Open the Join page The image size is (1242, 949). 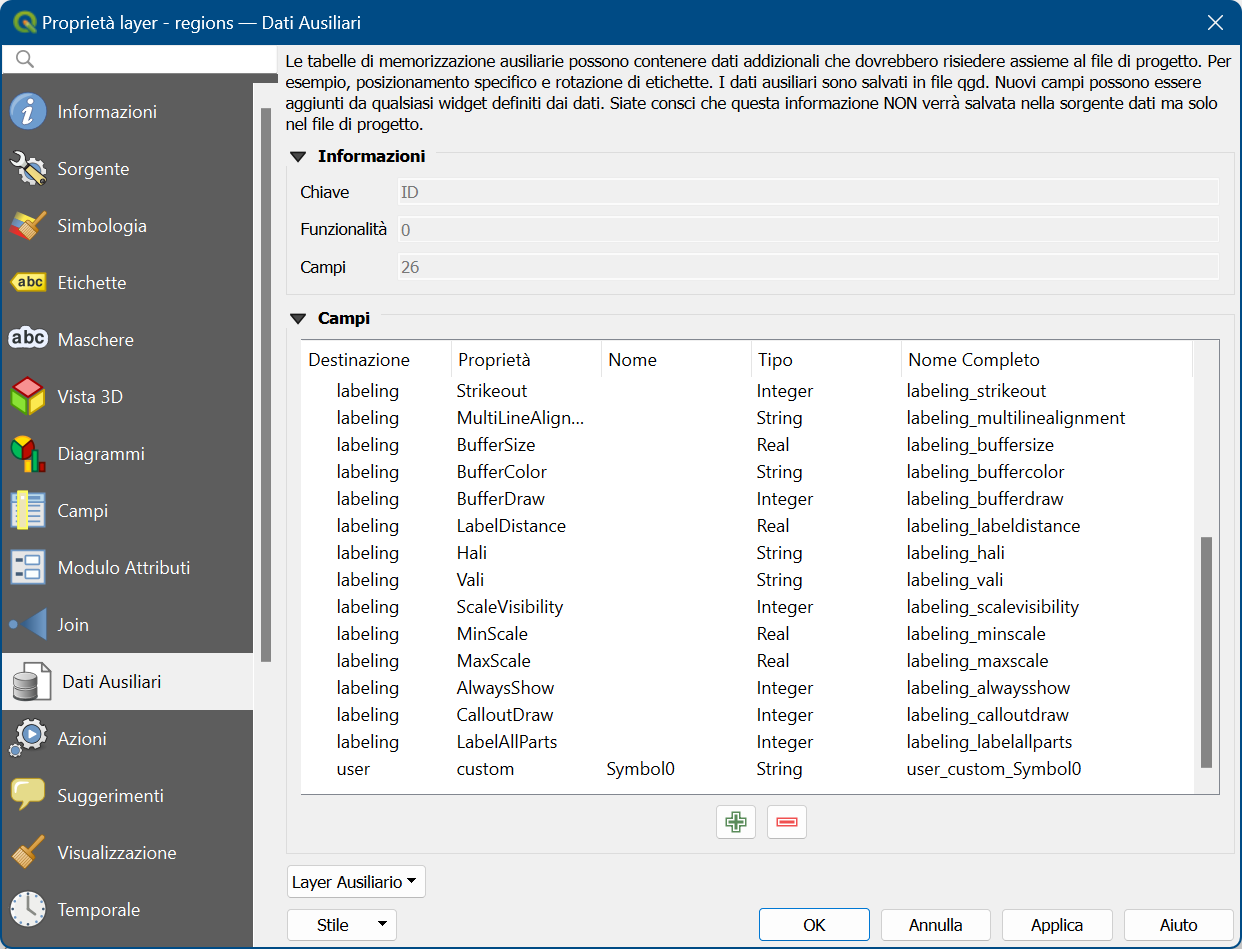pyautogui.click(x=127, y=625)
